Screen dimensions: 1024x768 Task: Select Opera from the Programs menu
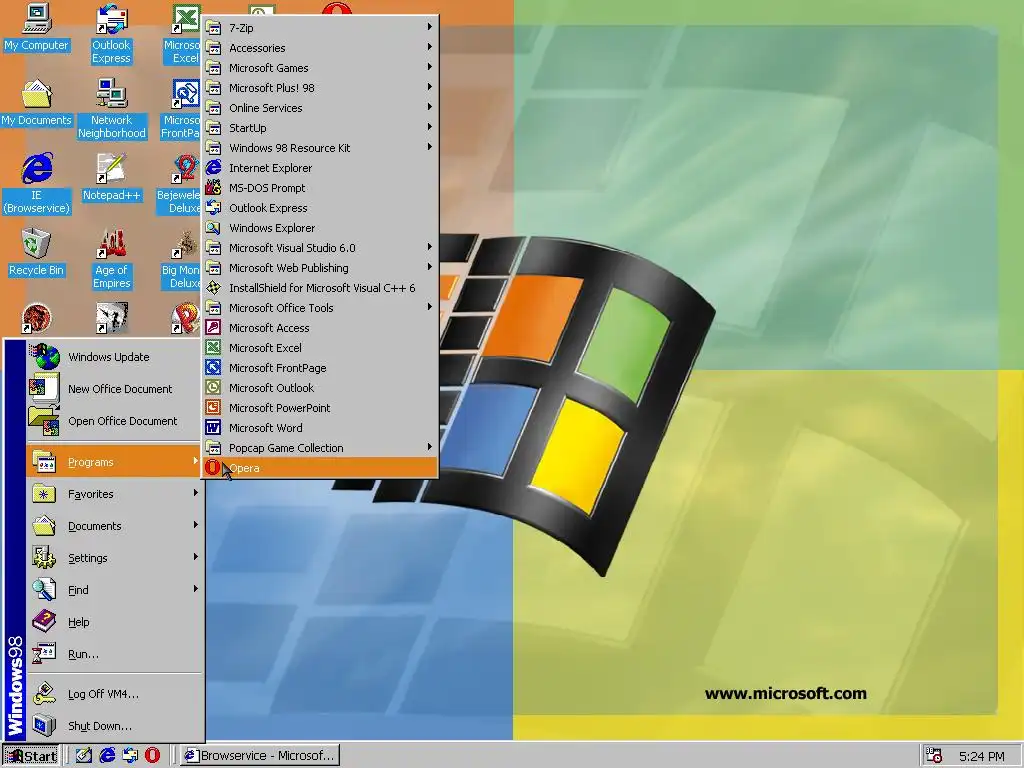(x=319, y=468)
